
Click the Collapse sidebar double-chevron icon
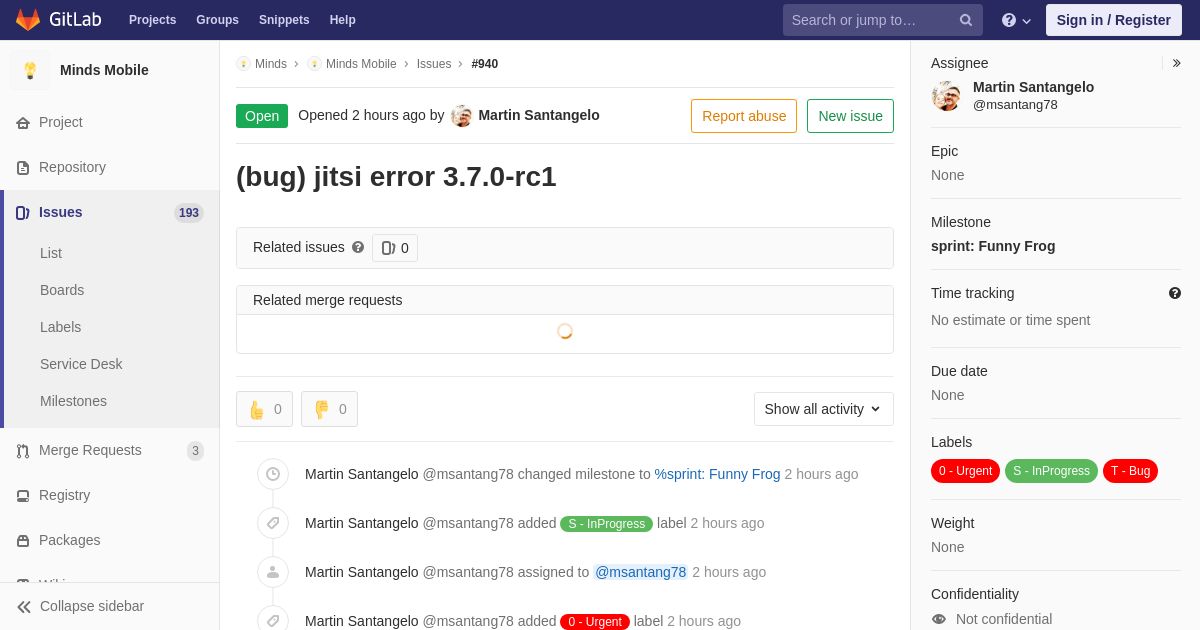(x=24, y=607)
